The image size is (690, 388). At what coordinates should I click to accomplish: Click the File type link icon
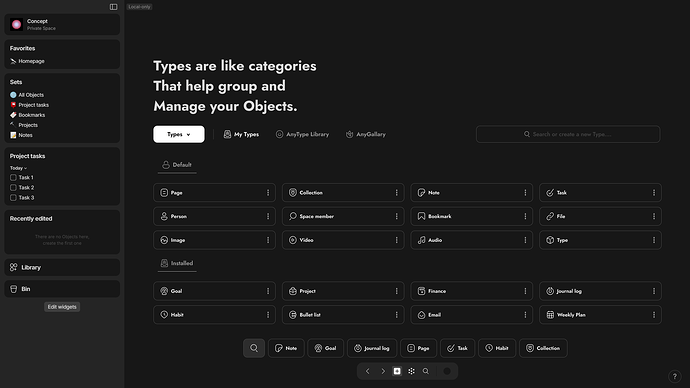click(x=550, y=216)
